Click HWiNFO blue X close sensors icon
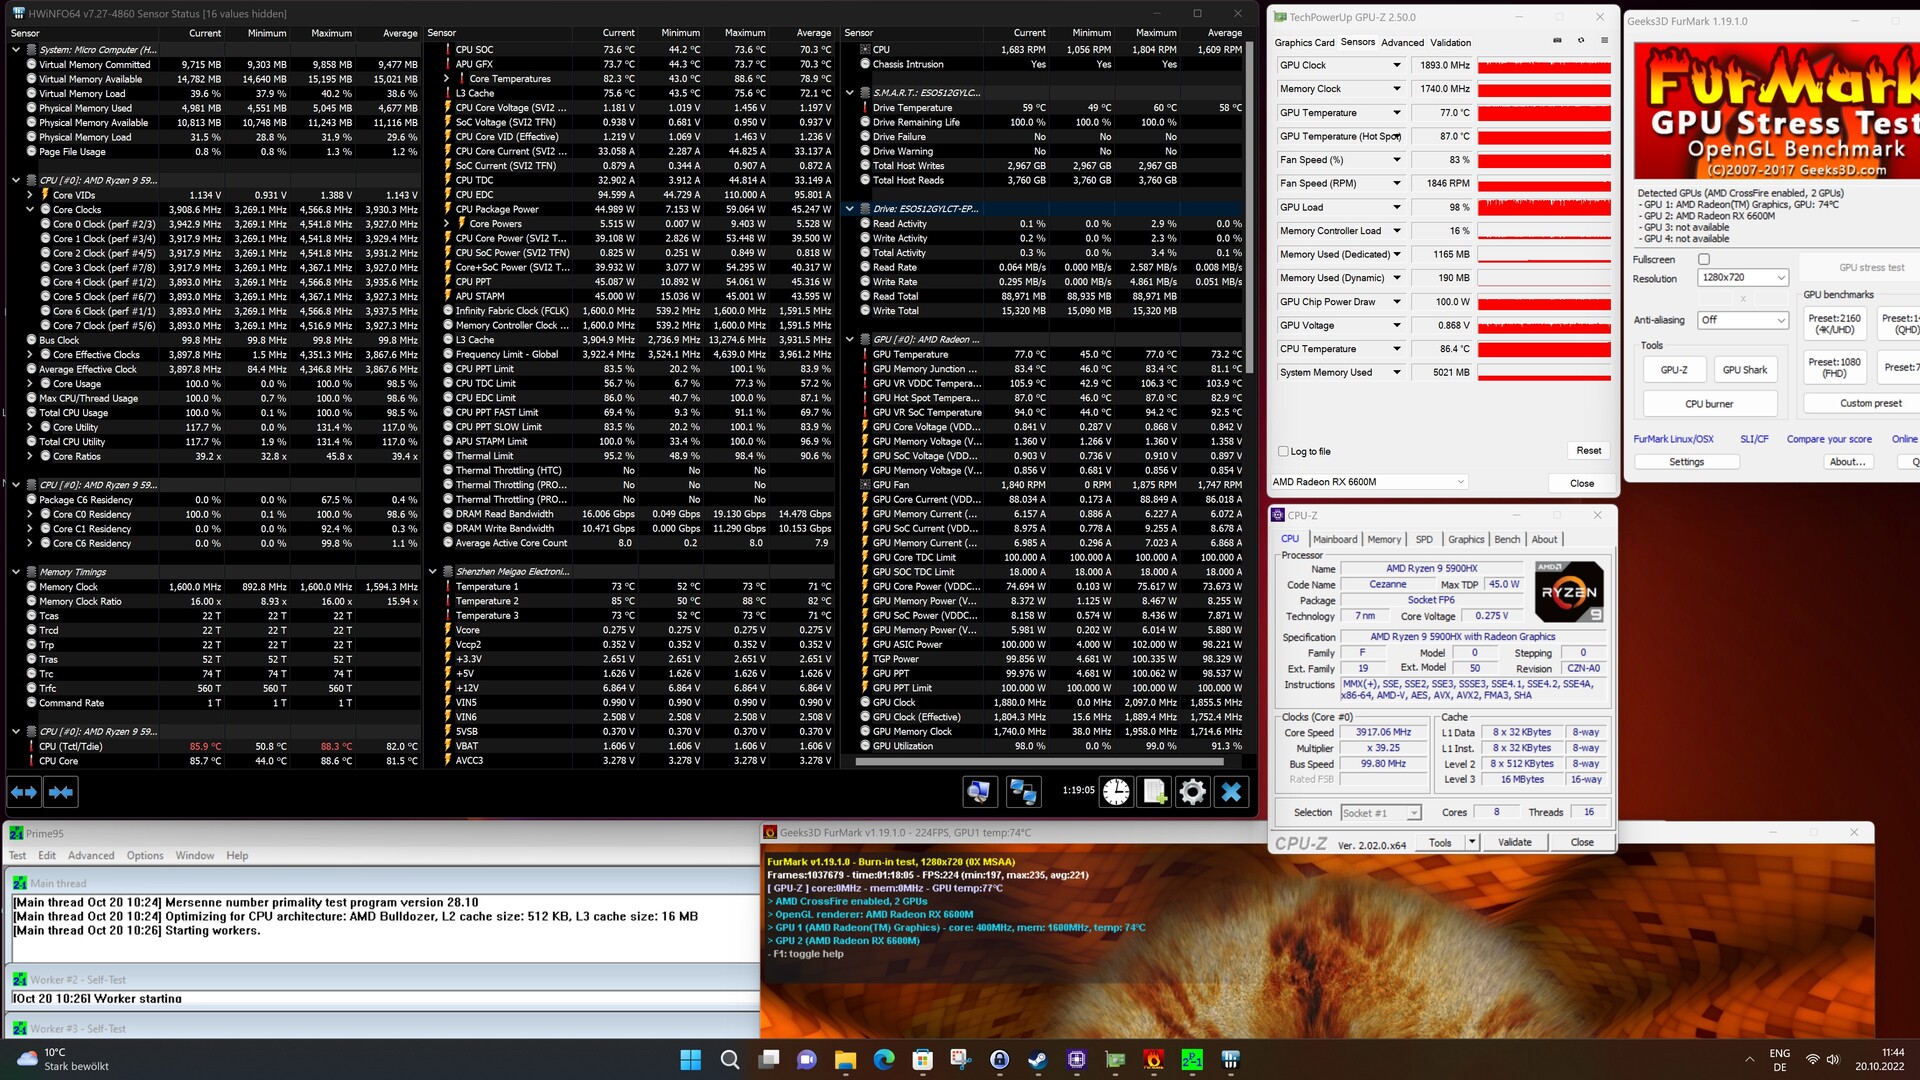Image resolution: width=1920 pixels, height=1080 pixels. pyautogui.click(x=1231, y=792)
